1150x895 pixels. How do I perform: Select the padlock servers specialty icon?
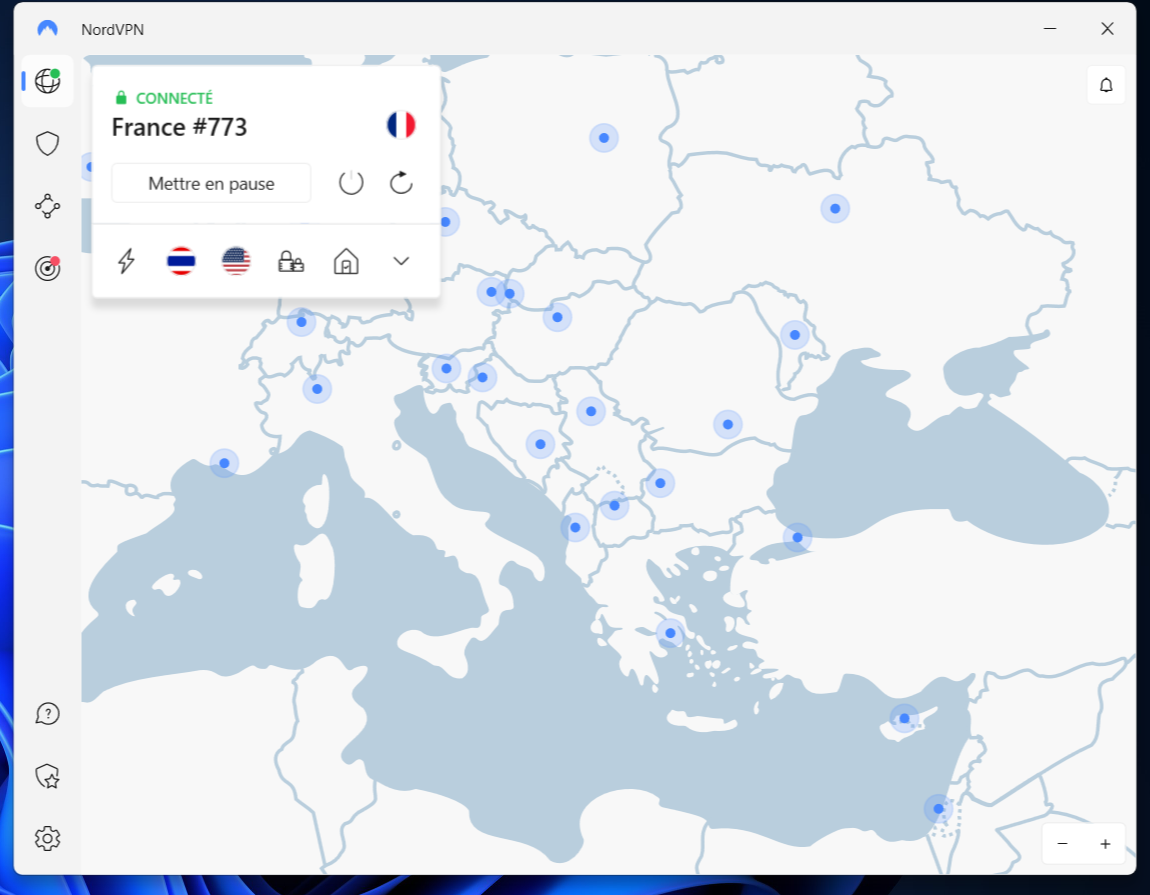(x=291, y=261)
